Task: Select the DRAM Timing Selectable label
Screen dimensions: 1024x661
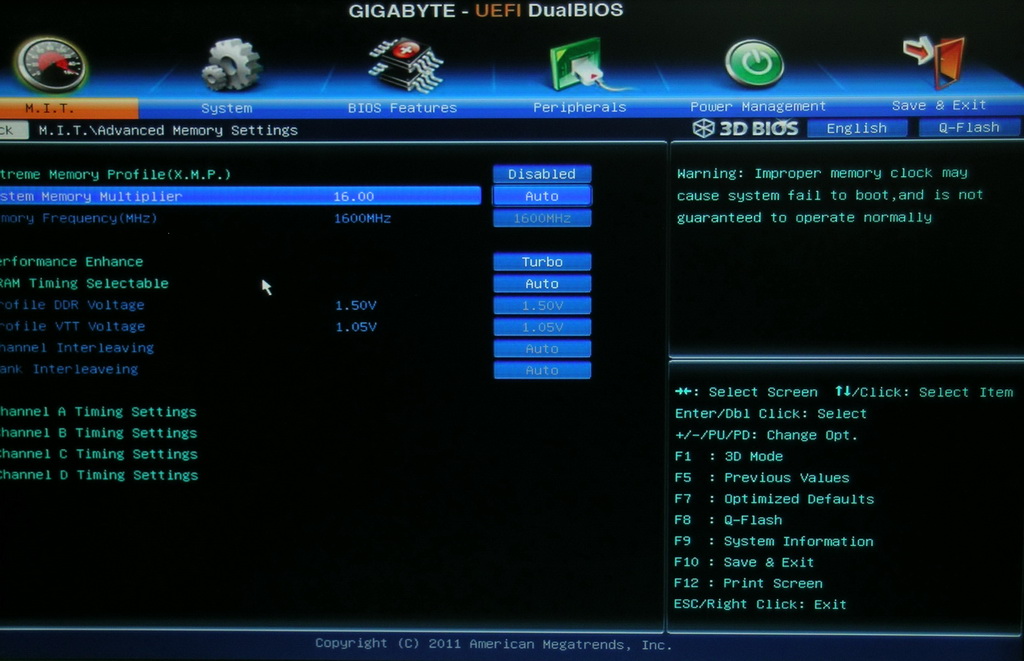Action: click(84, 283)
